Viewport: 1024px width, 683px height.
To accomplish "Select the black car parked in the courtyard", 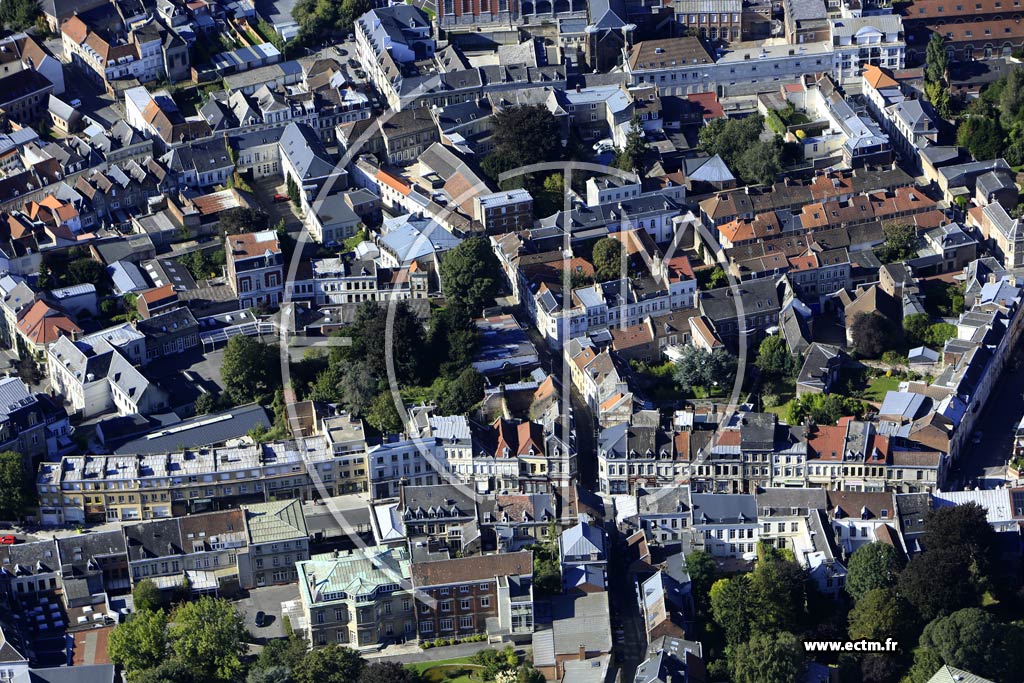I will [261, 618].
